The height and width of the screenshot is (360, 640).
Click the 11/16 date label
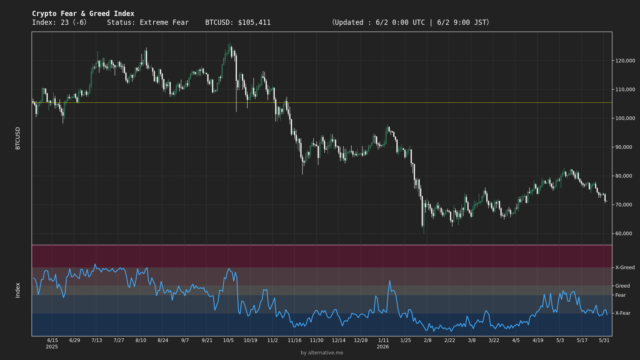(295, 340)
